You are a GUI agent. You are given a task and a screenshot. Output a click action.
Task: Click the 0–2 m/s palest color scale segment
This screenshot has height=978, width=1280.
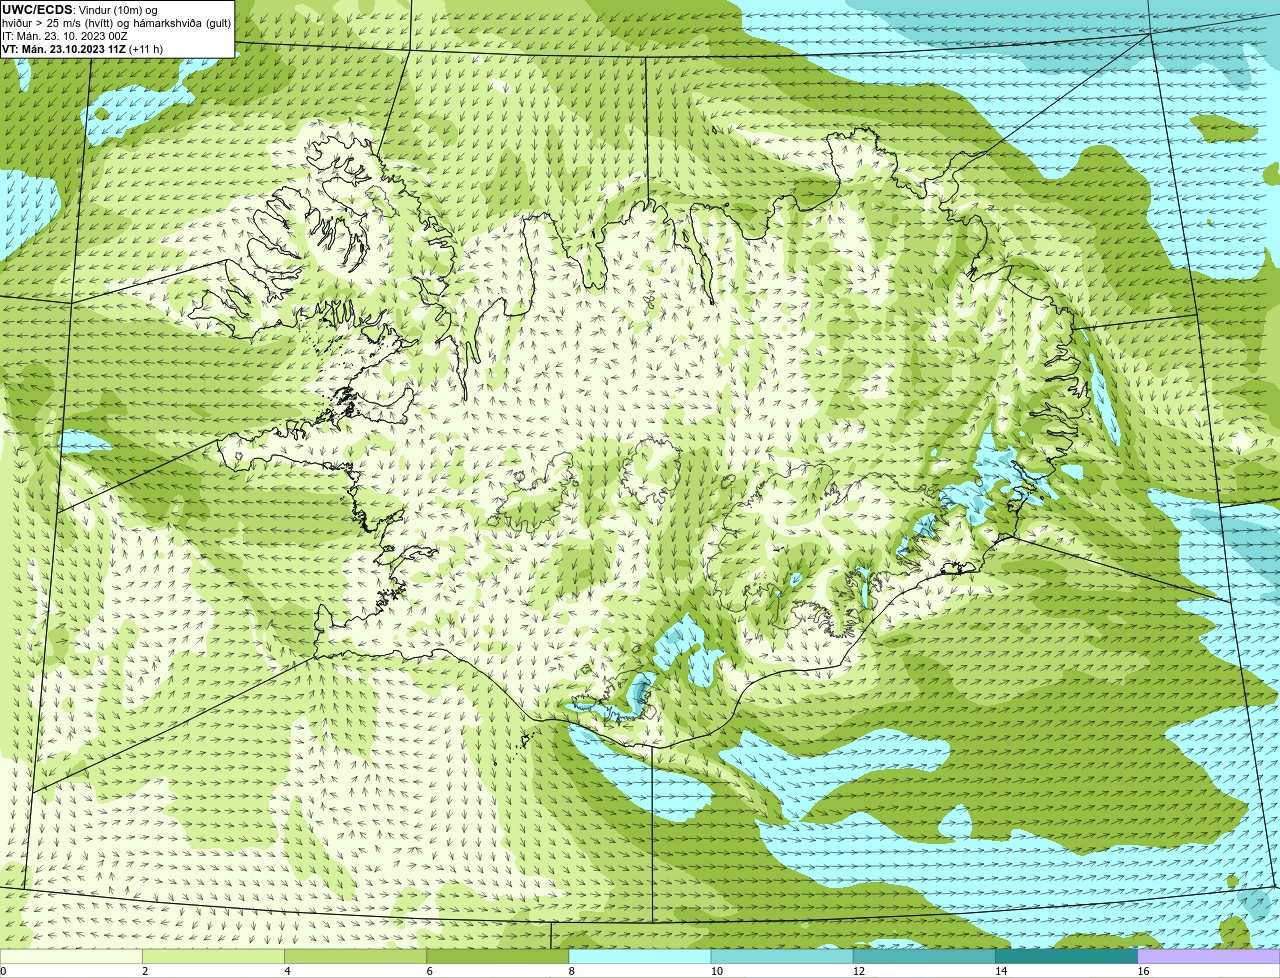point(71,957)
